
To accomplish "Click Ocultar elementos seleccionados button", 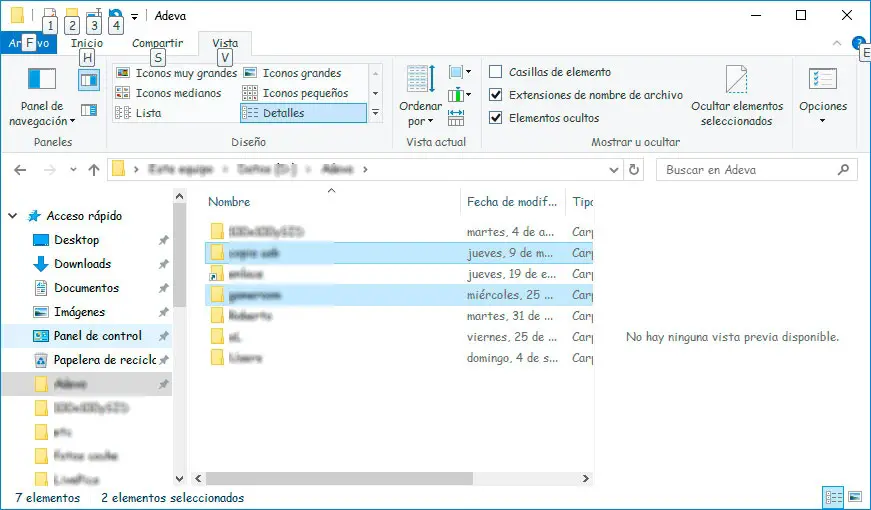I will [737, 97].
